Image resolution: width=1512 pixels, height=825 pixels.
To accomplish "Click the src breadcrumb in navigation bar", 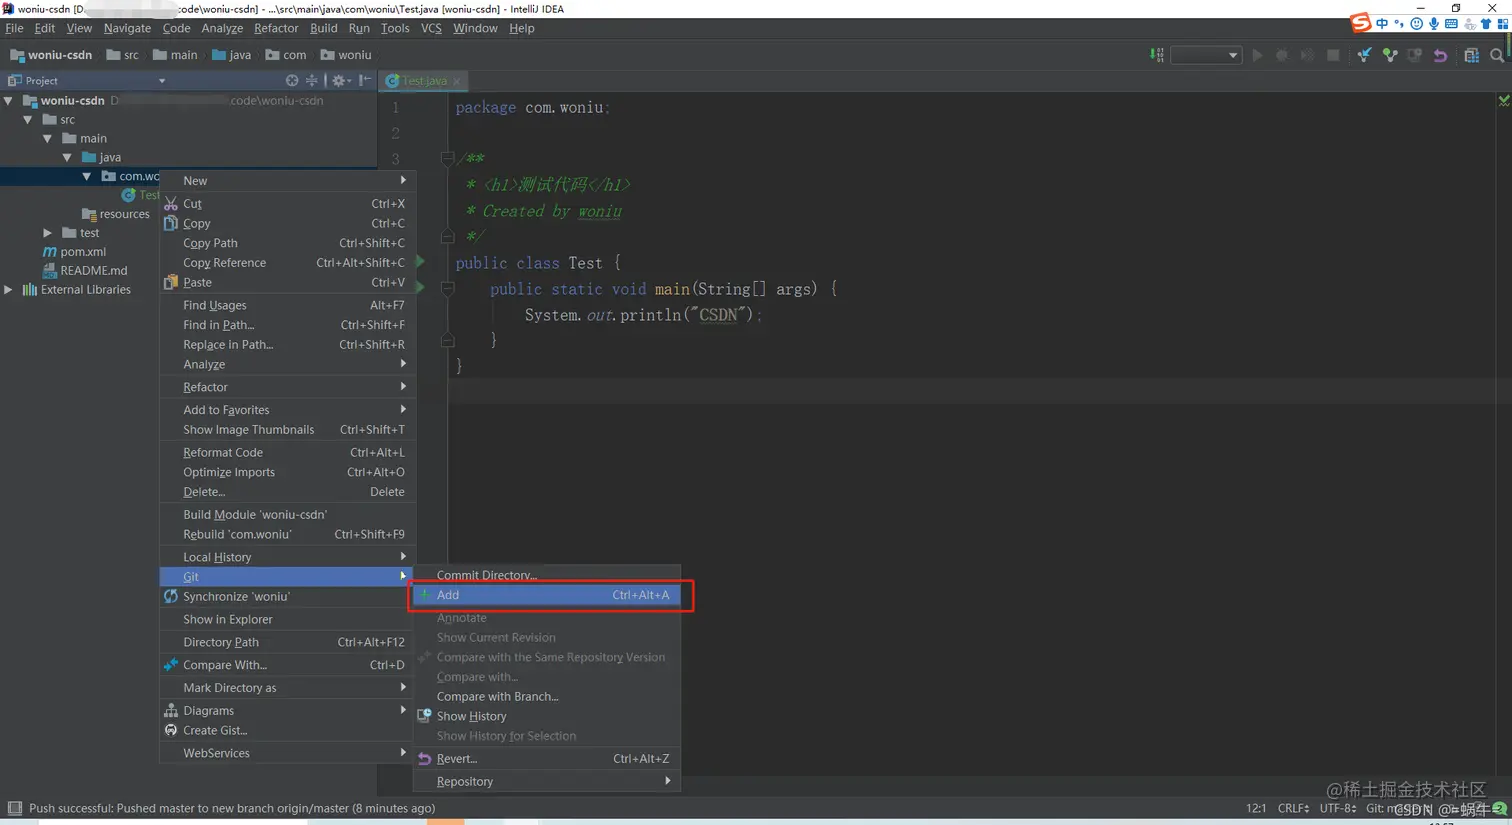I will (x=123, y=55).
